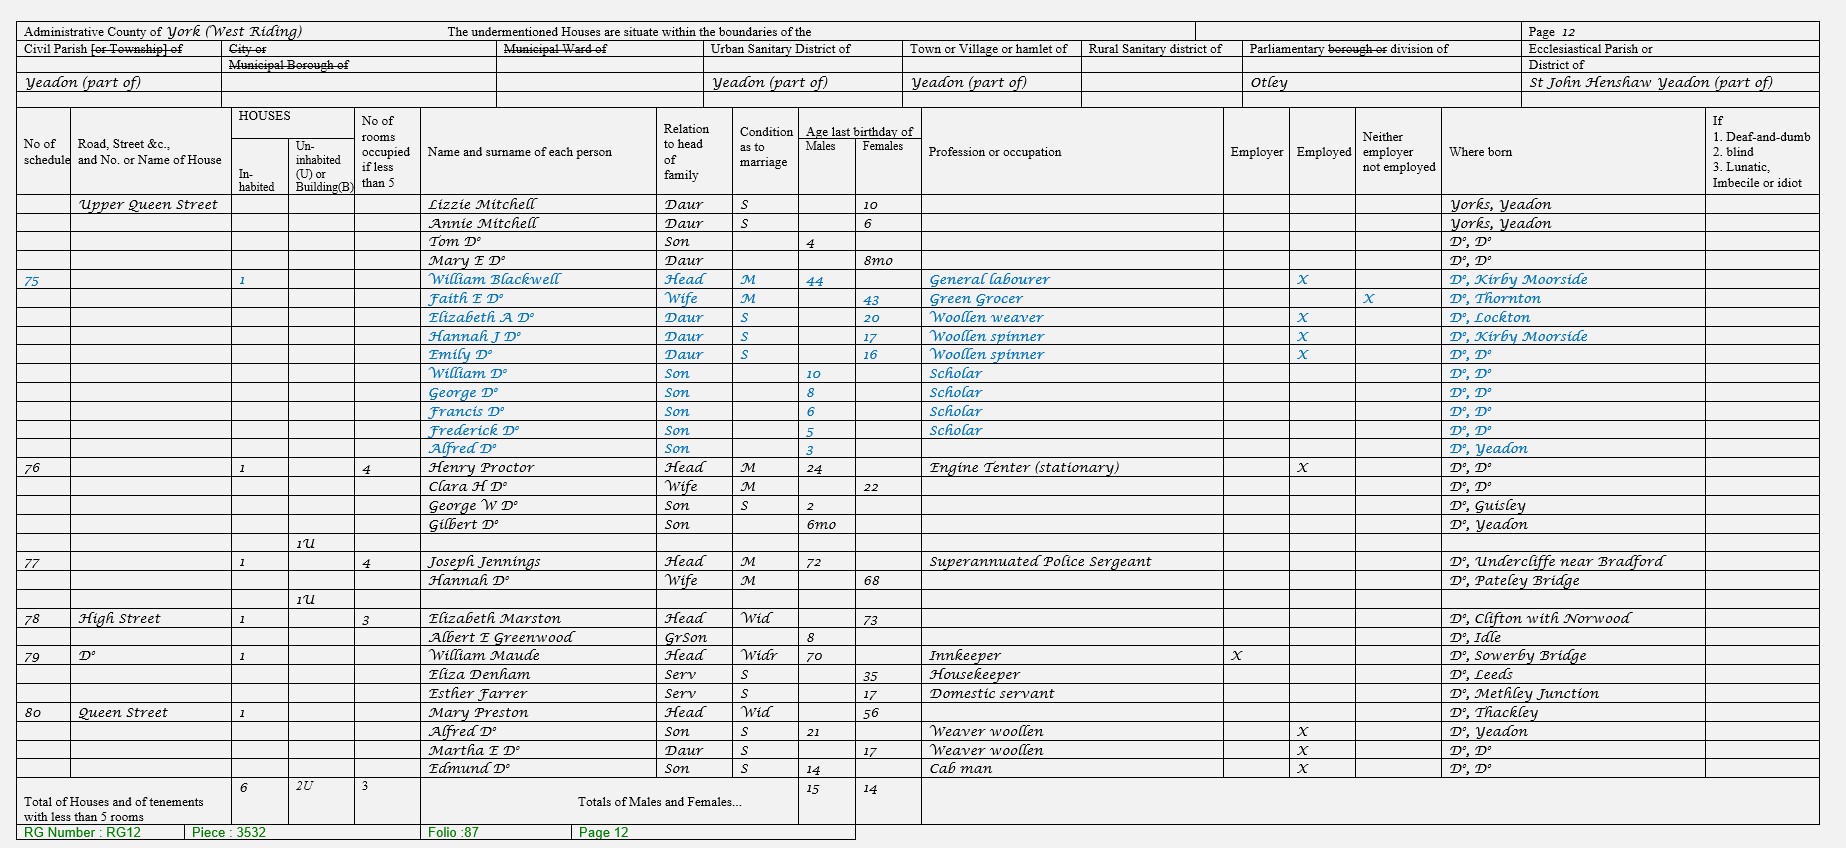The height and width of the screenshot is (848, 1846).
Task: Select the Relation to head of family header
Action: (686, 152)
